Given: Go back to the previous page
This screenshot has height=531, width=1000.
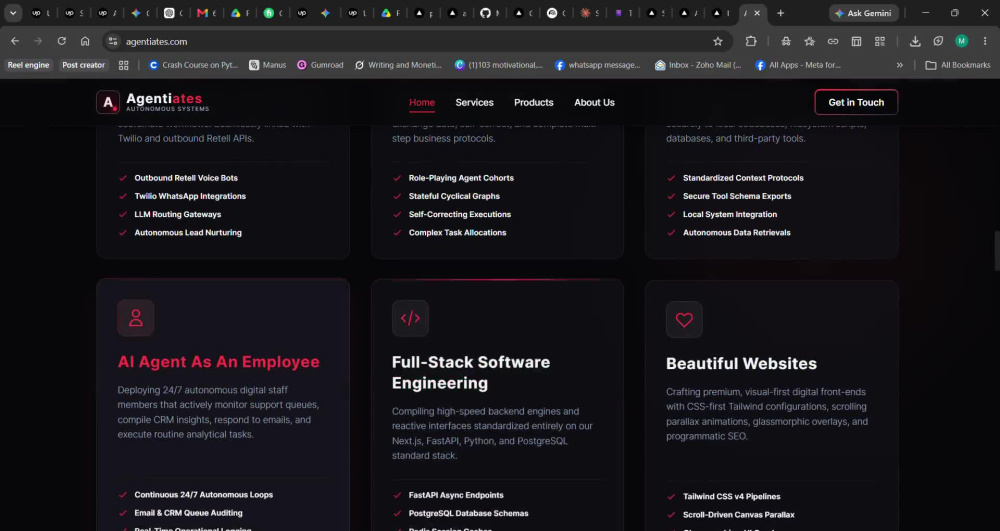Looking at the screenshot, I should (x=15, y=41).
